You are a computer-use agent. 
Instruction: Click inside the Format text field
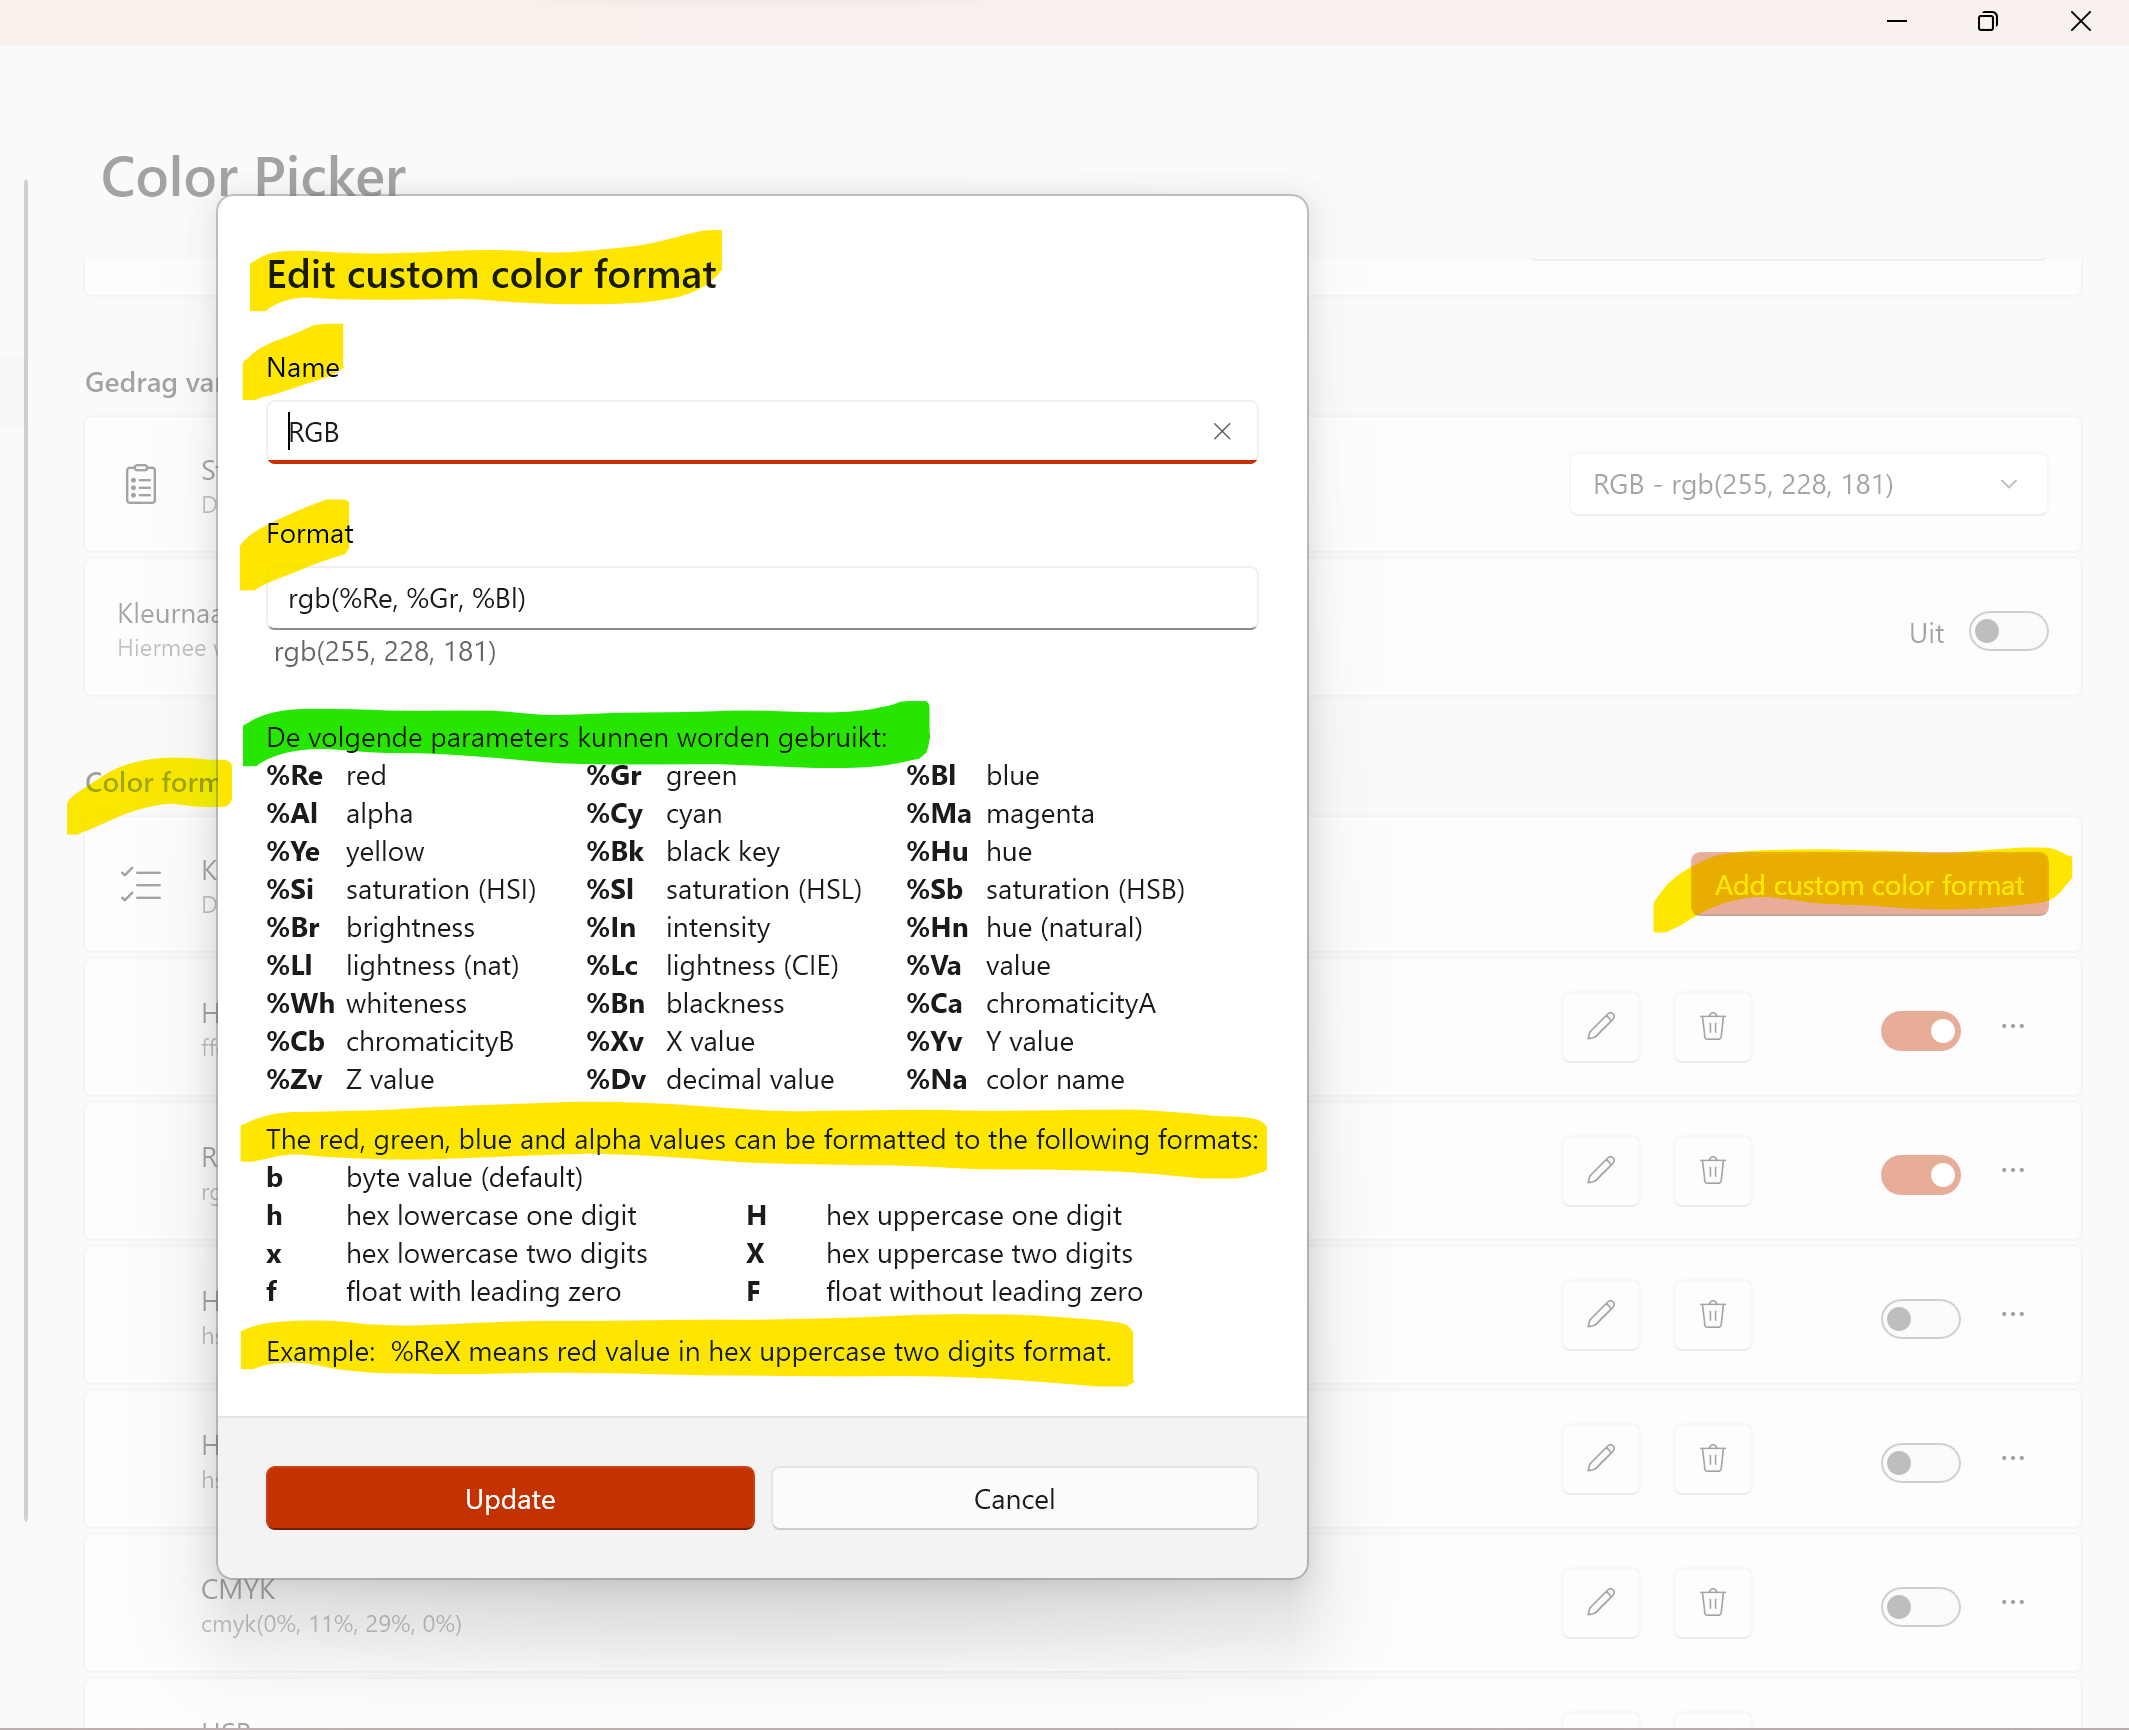point(762,598)
